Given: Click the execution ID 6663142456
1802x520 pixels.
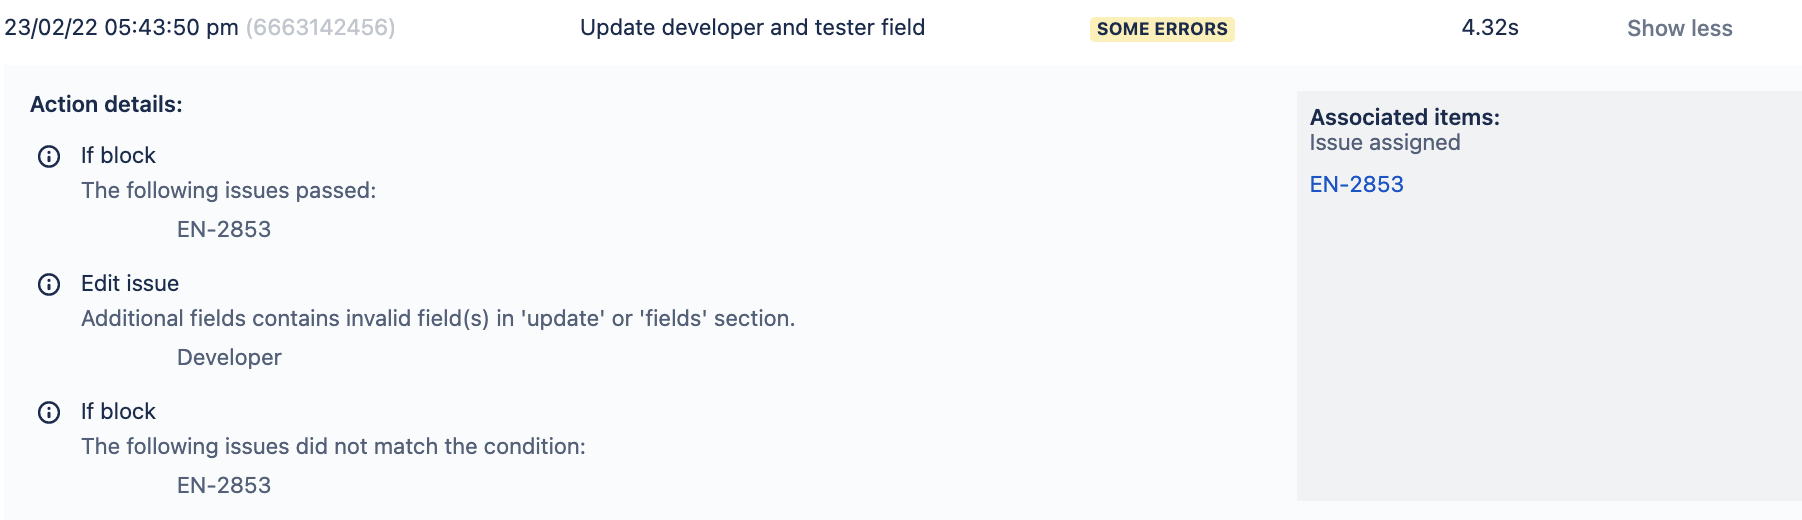Looking at the screenshot, I should (320, 28).
